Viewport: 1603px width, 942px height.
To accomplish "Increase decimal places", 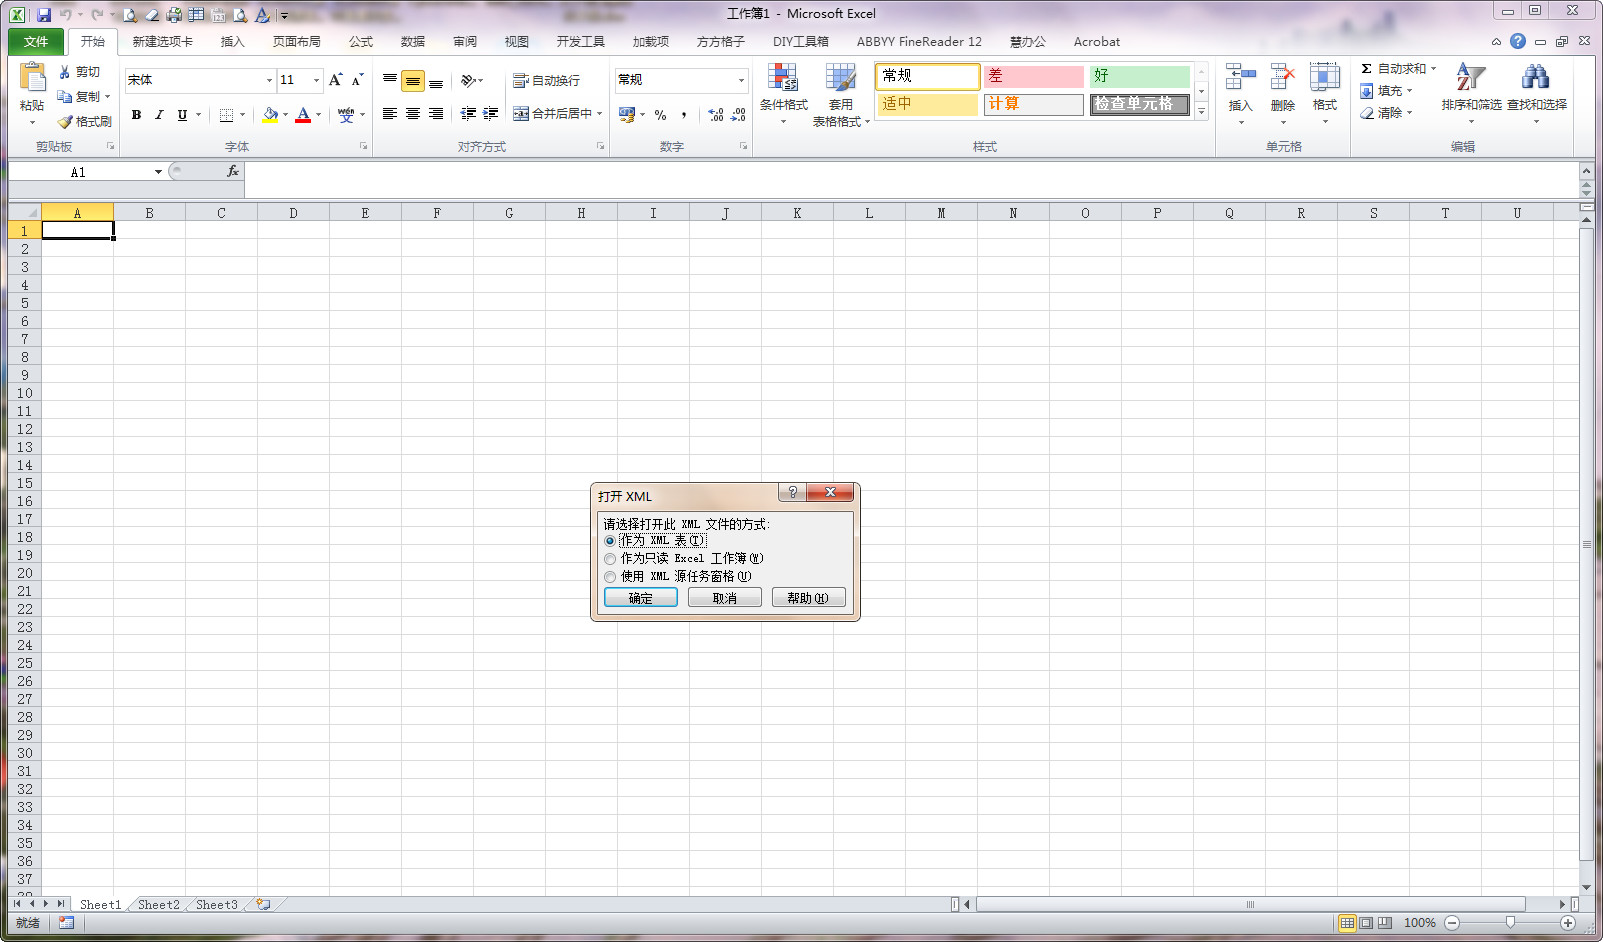I will tap(716, 115).
